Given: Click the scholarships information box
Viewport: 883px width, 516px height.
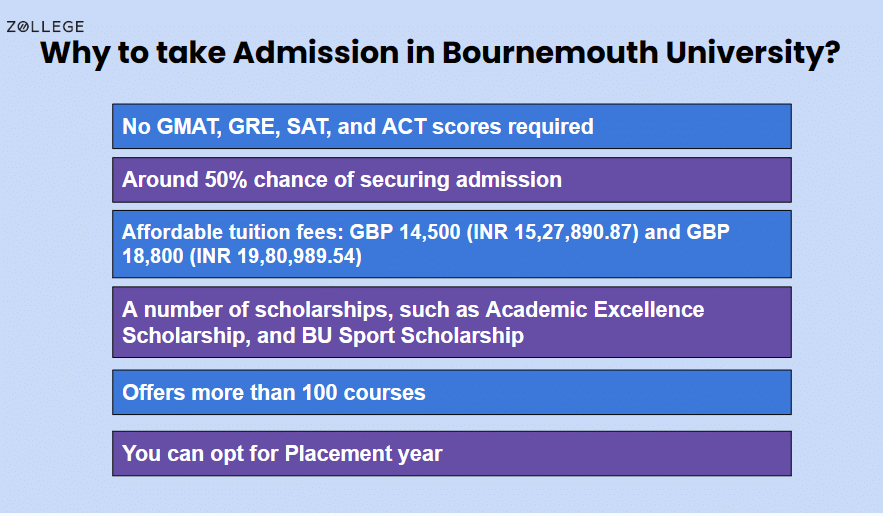Looking at the screenshot, I should coord(452,322).
